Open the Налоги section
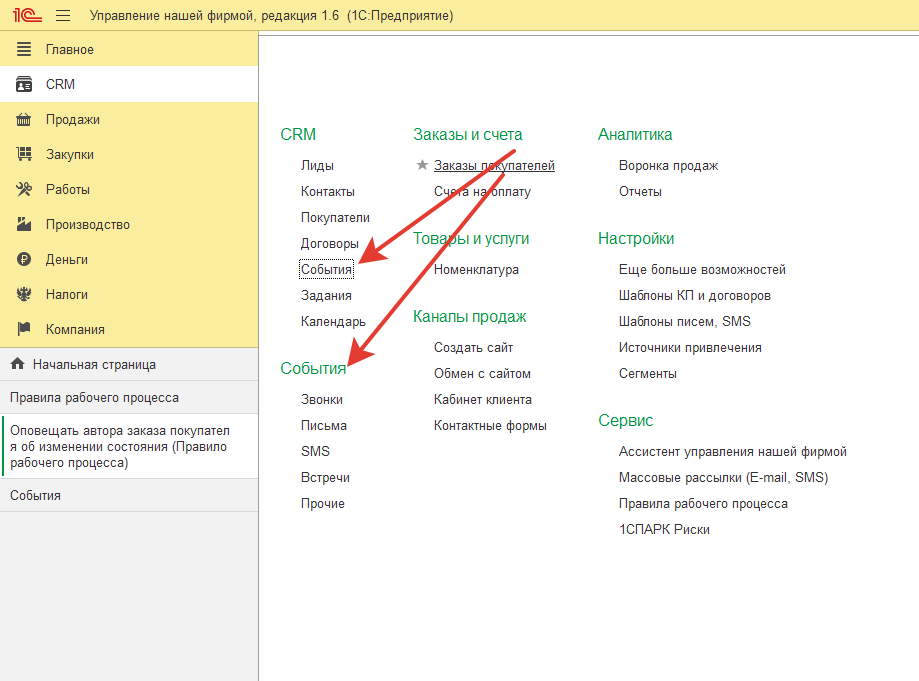The height and width of the screenshot is (681, 919). (129, 294)
